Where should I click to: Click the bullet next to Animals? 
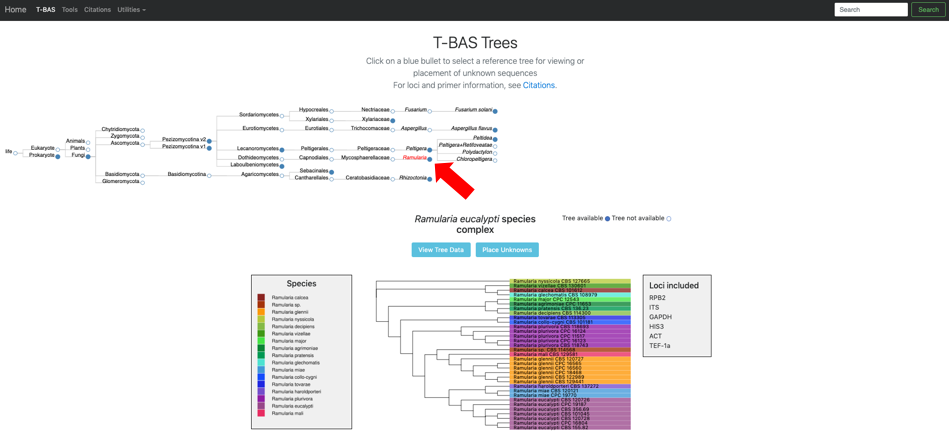pos(88,142)
